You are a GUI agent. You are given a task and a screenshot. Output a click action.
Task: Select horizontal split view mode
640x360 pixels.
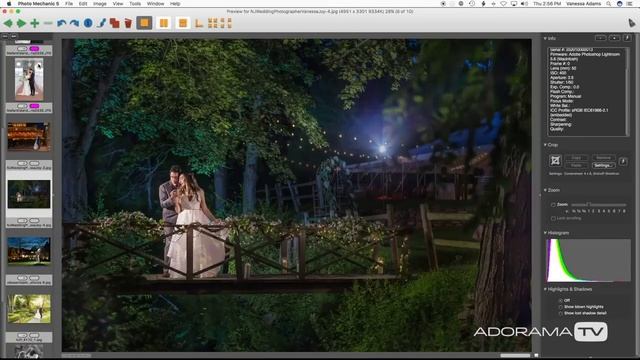tap(183, 23)
